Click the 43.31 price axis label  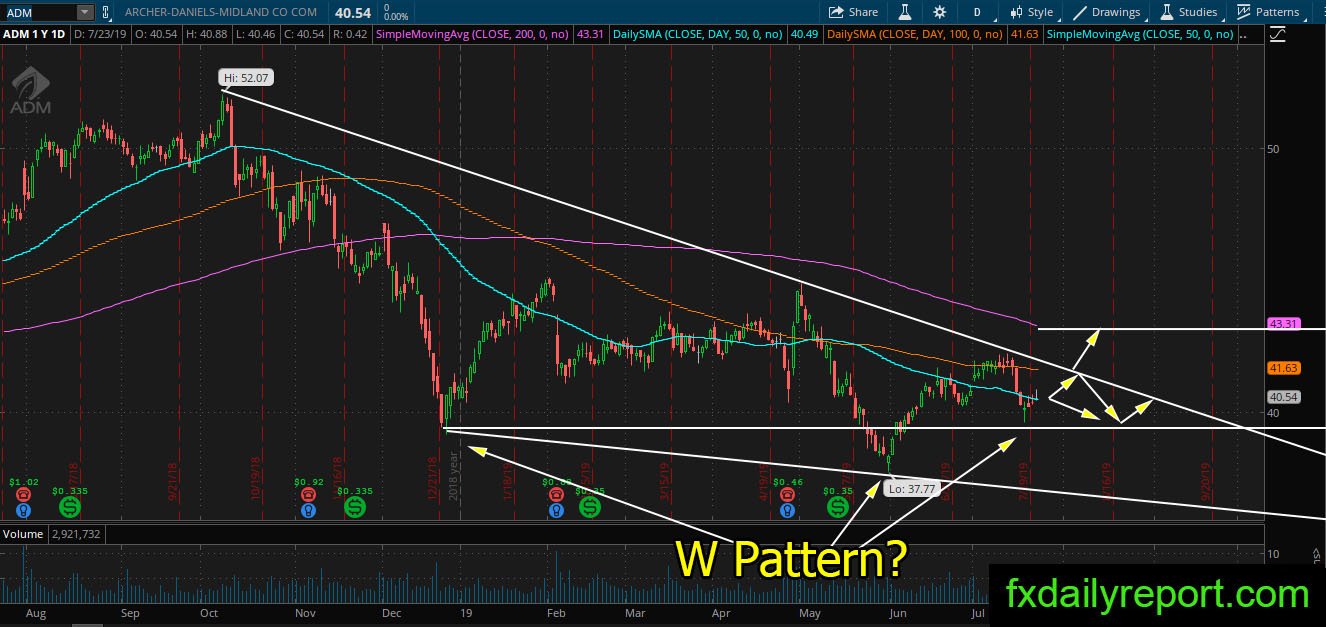tap(1282, 324)
